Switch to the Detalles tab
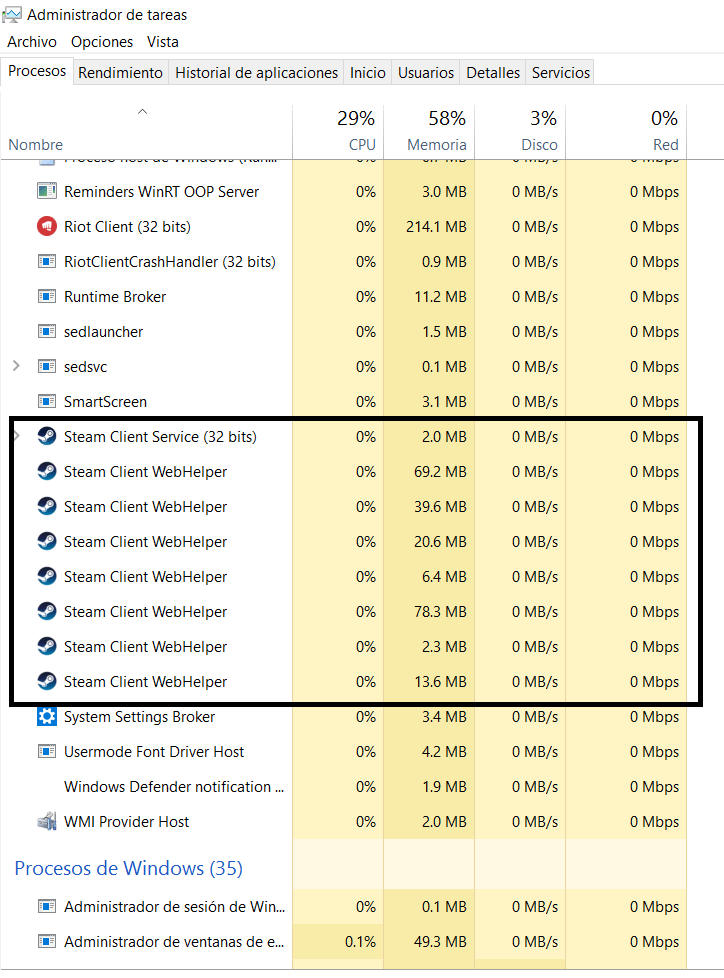724x978 pixels. [x=493, y=72]
